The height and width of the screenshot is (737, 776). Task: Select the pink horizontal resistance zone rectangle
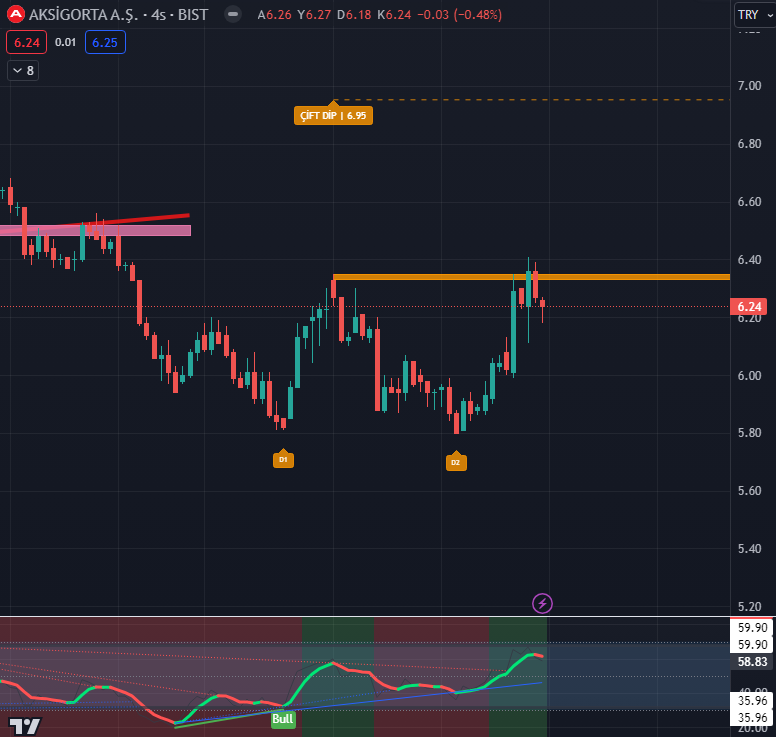95,231
